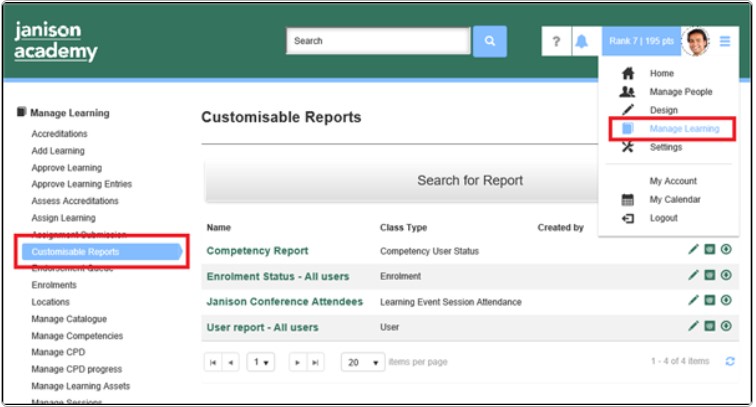The width and height of the screenshot is (756, 407).
Task: Expand the Search for Report panel
Action: (401, 180)
